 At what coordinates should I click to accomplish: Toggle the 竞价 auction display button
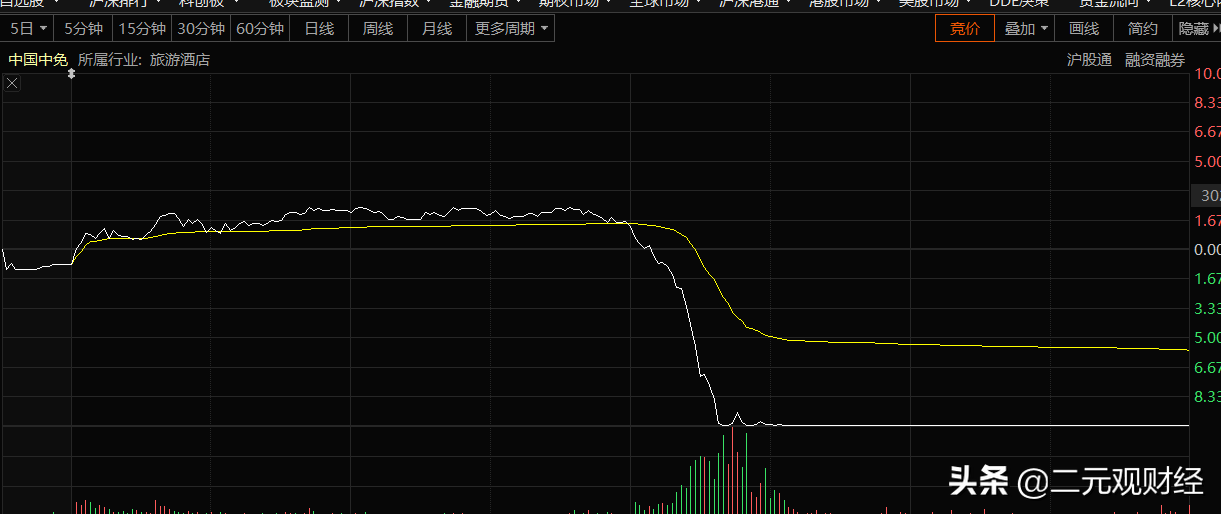coord(965,29)
